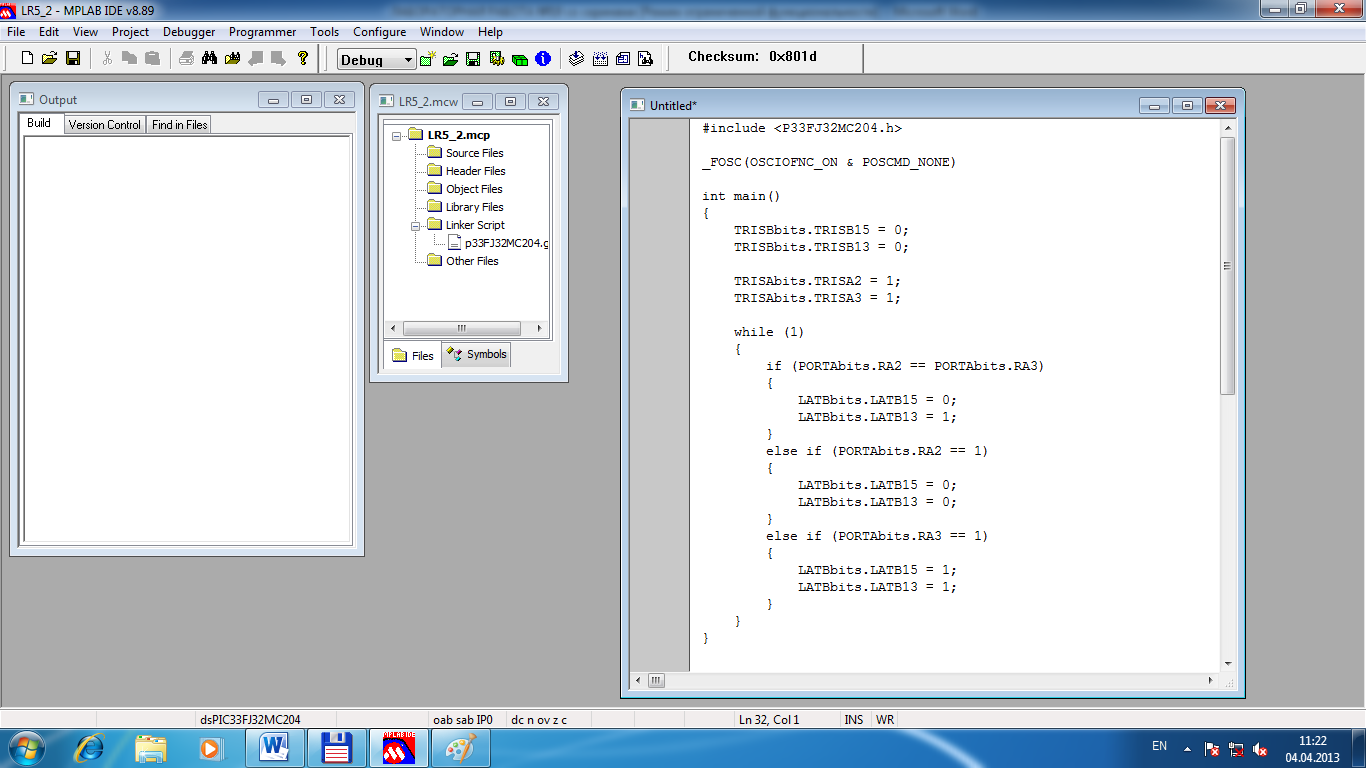Click the Untitled editor vertical scrollbar thumb
This screenshot has width=1366, height=768.
[x=1228, y=265]
